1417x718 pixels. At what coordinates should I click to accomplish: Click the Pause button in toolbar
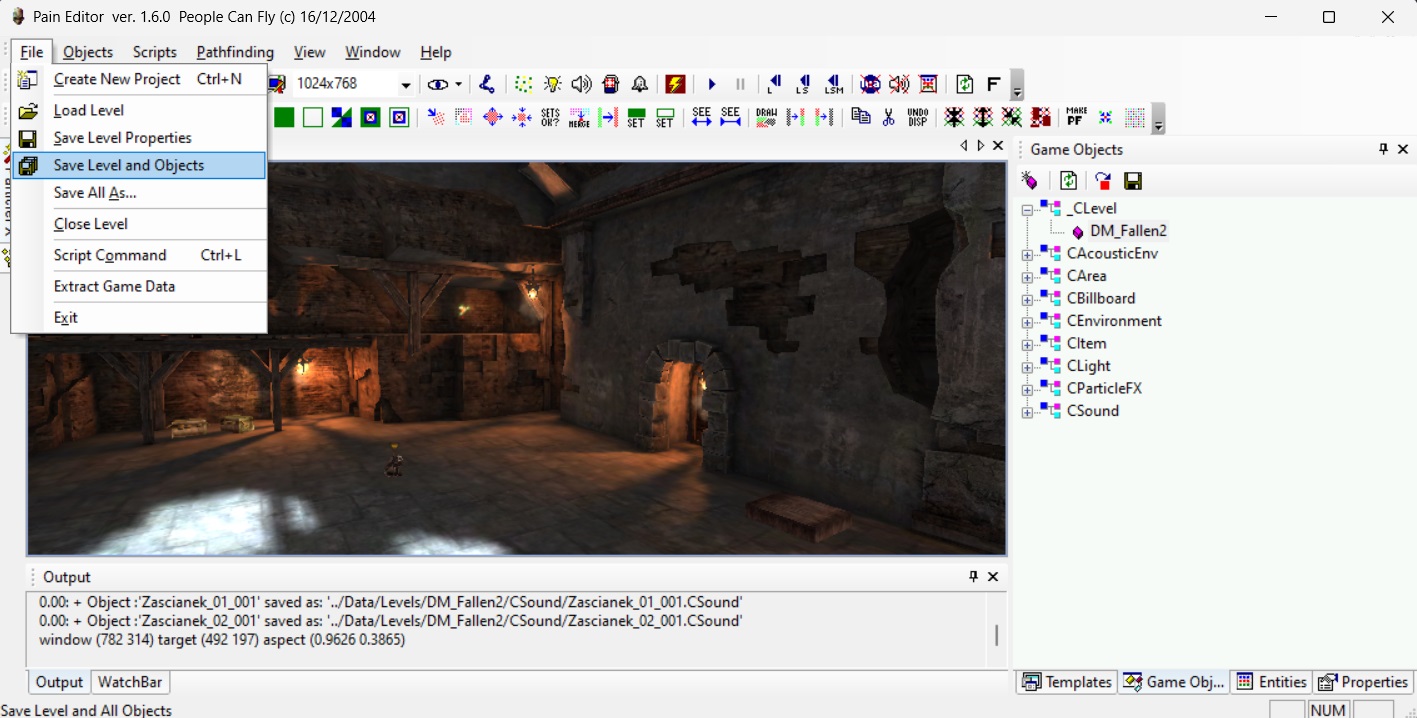pyautogui.click(x=740, y=84)
